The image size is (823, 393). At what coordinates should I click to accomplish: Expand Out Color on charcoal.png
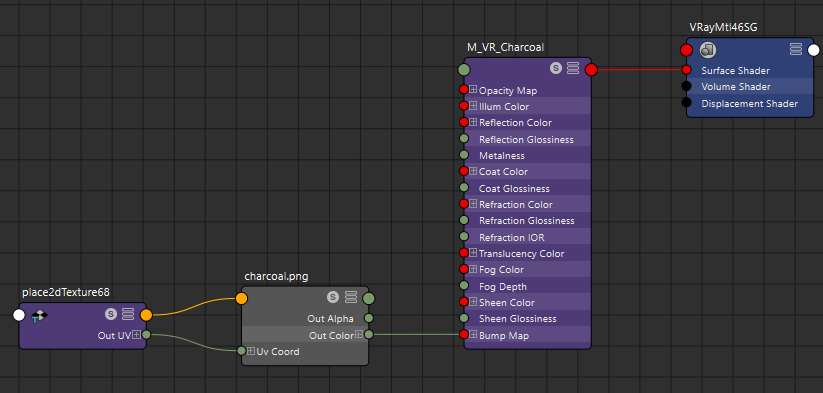(359, 334)
